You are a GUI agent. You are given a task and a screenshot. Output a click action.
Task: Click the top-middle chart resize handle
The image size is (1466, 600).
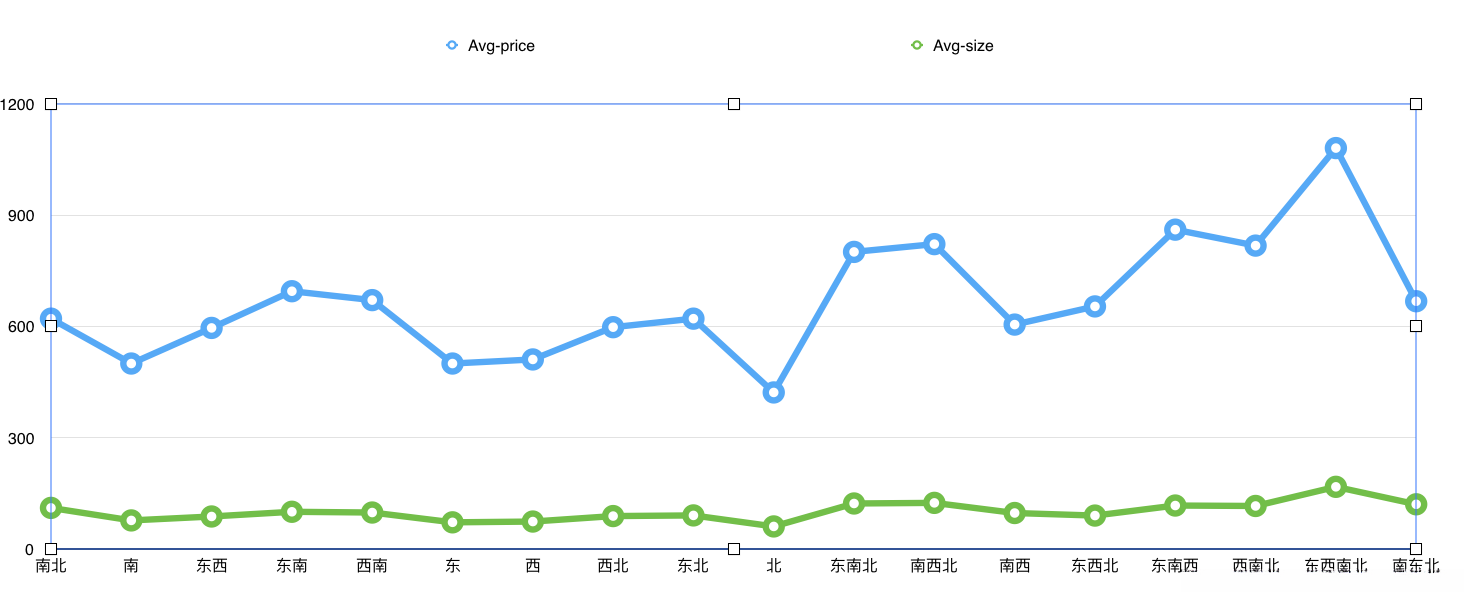tap(734, 104)
